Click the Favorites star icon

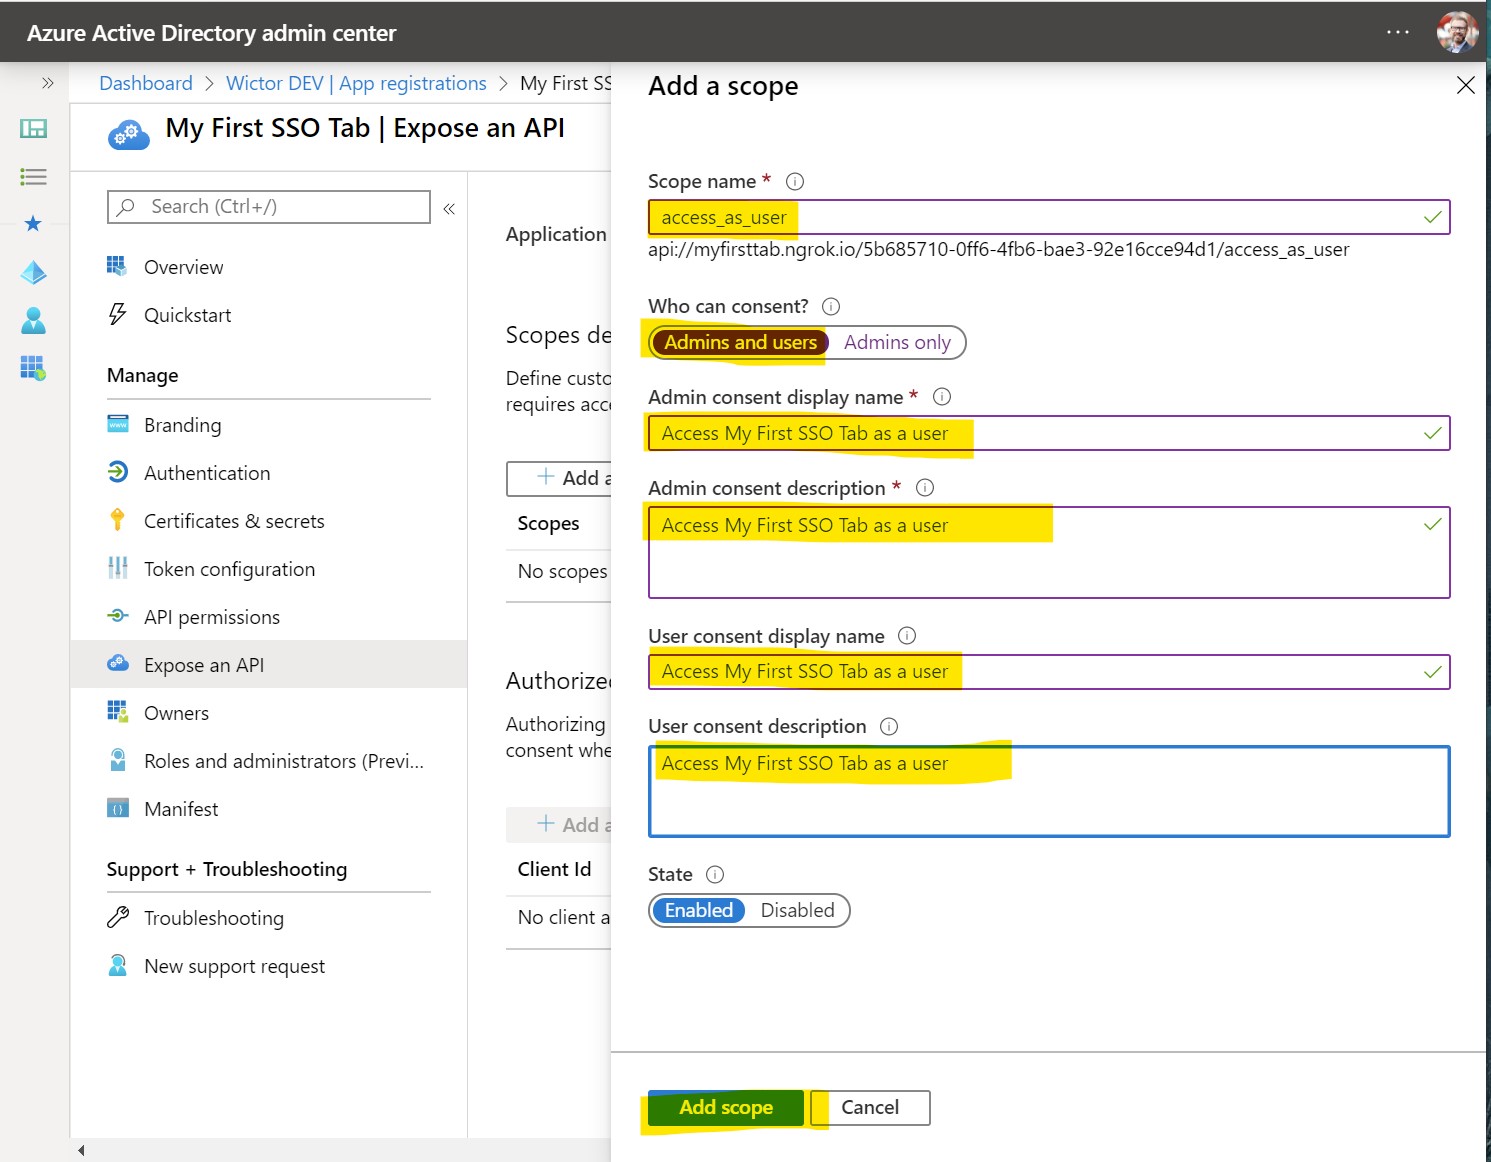33,223
